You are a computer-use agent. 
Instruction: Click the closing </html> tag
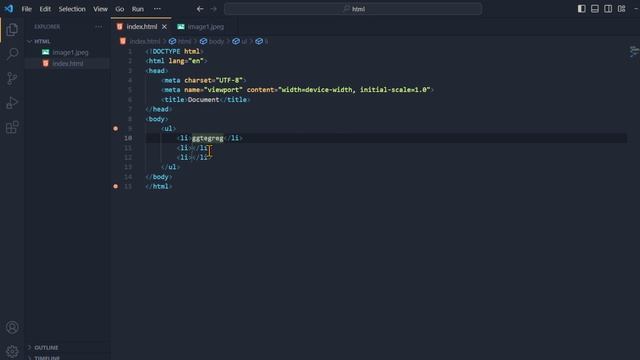[x=159, y=186]
